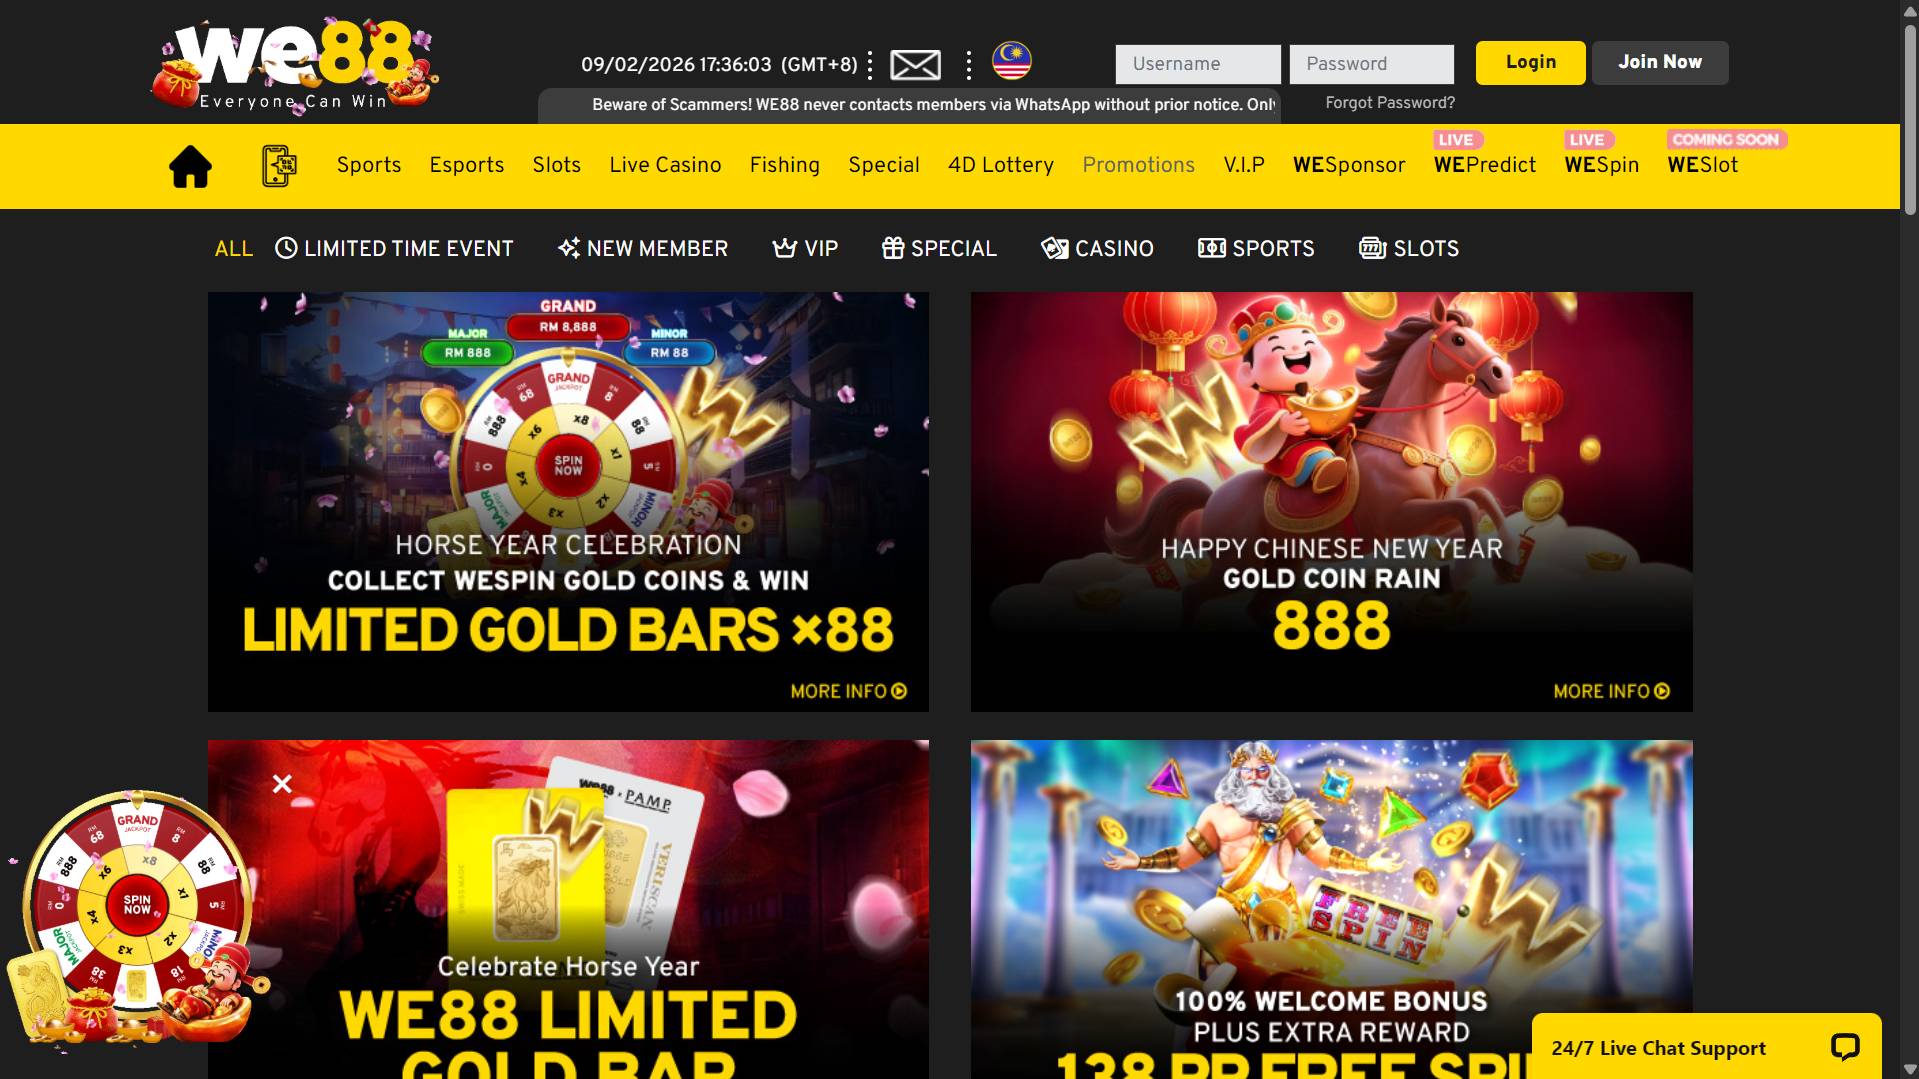Filter by Limited Time Event clock icon

286,248
